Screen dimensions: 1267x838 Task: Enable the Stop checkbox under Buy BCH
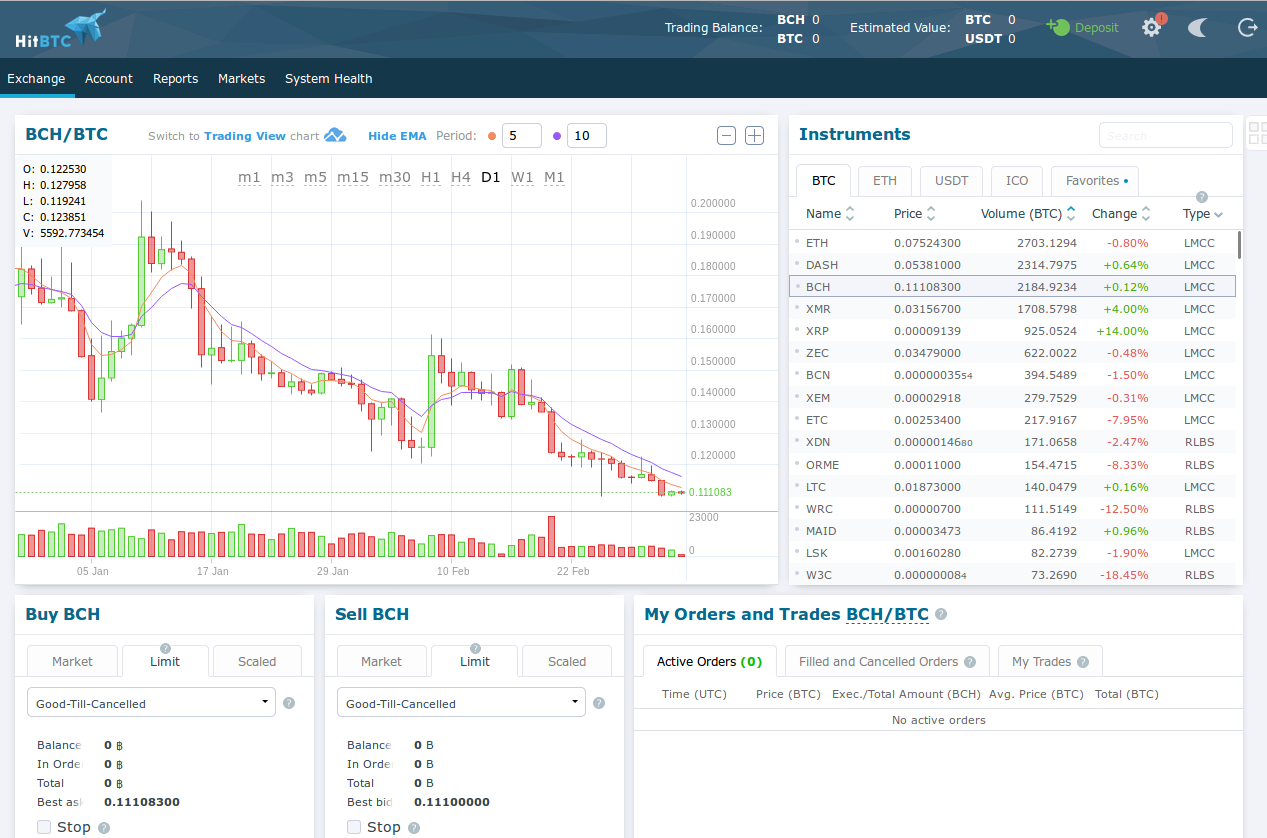(44, 827)
